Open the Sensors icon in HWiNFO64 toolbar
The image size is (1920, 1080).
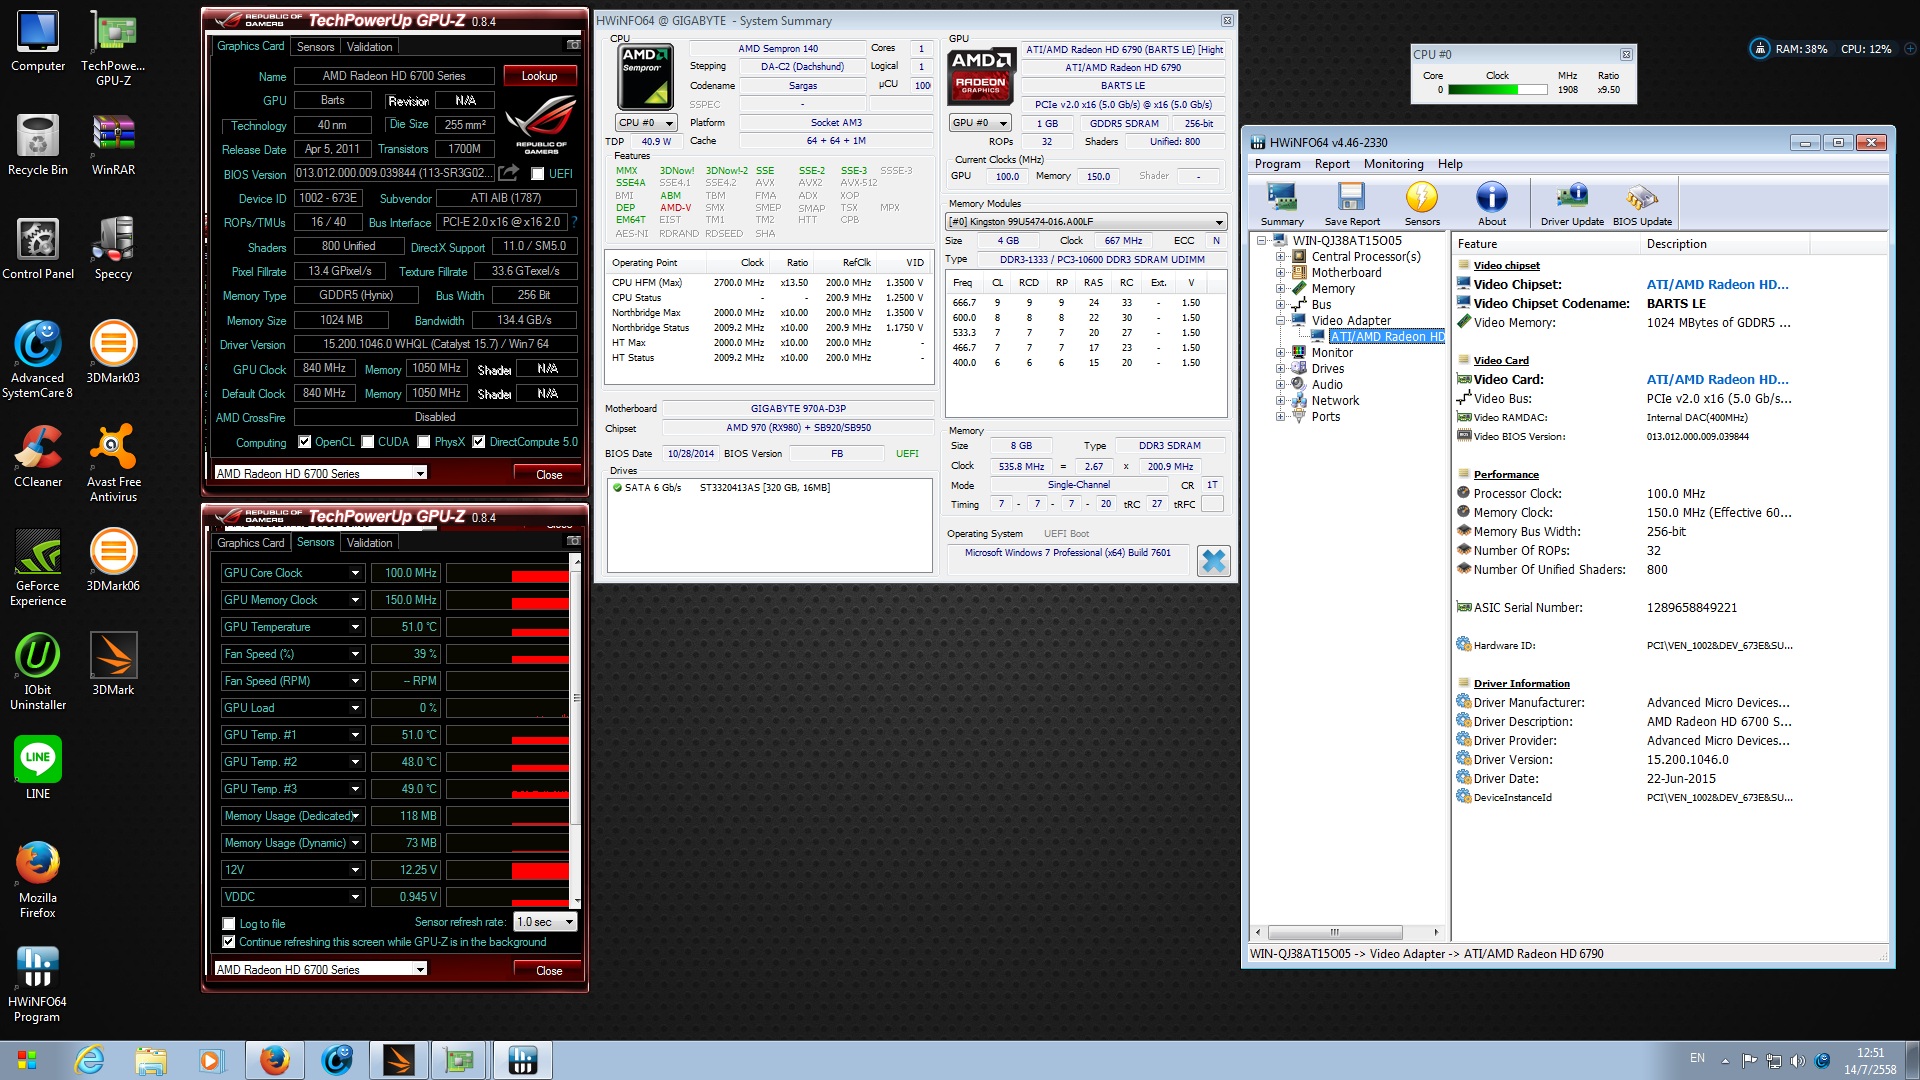tap(1421, 203)
